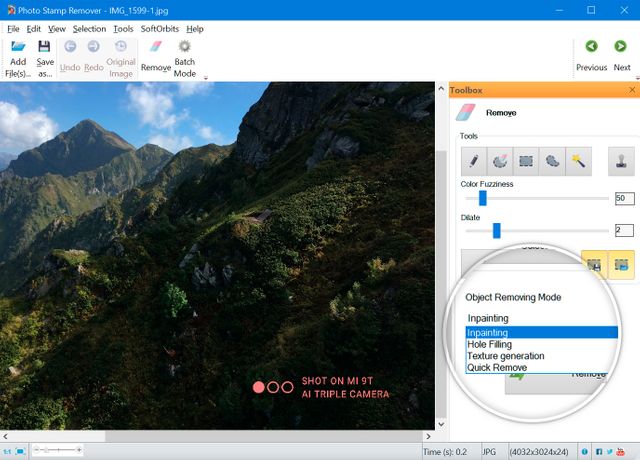Select the magic wand tool
Viewport: 640px width, 460px height.
point(579,161)
